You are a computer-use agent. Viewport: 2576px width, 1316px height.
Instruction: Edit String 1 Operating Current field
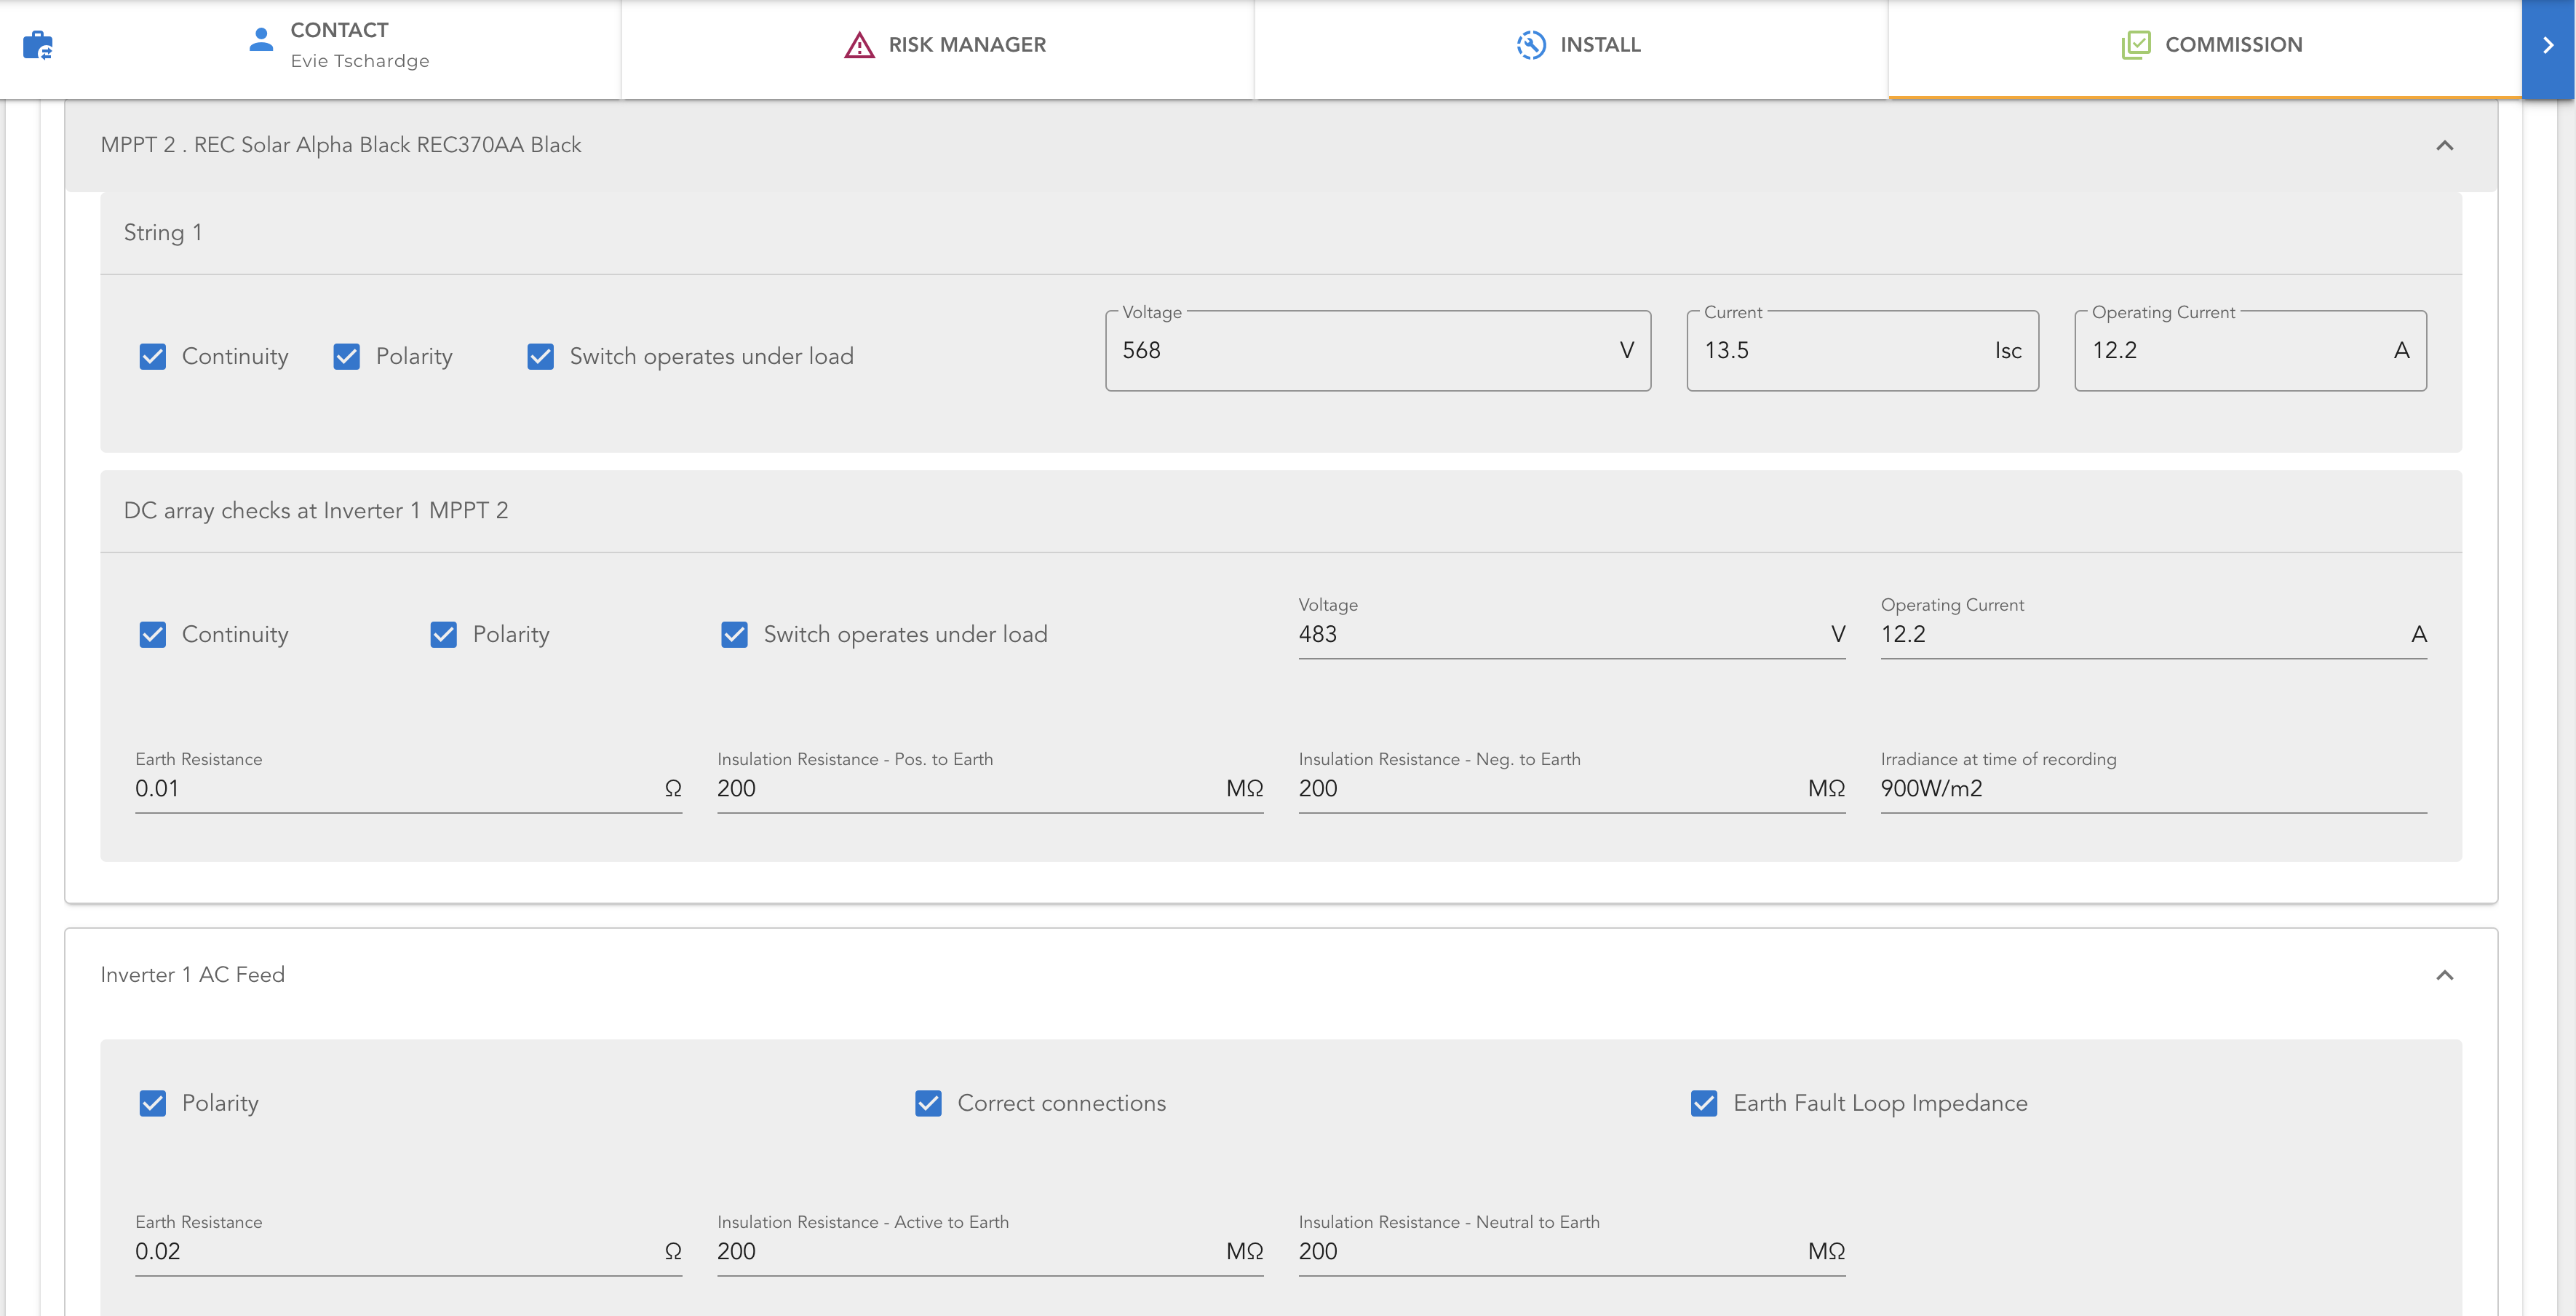[2250, 350]
